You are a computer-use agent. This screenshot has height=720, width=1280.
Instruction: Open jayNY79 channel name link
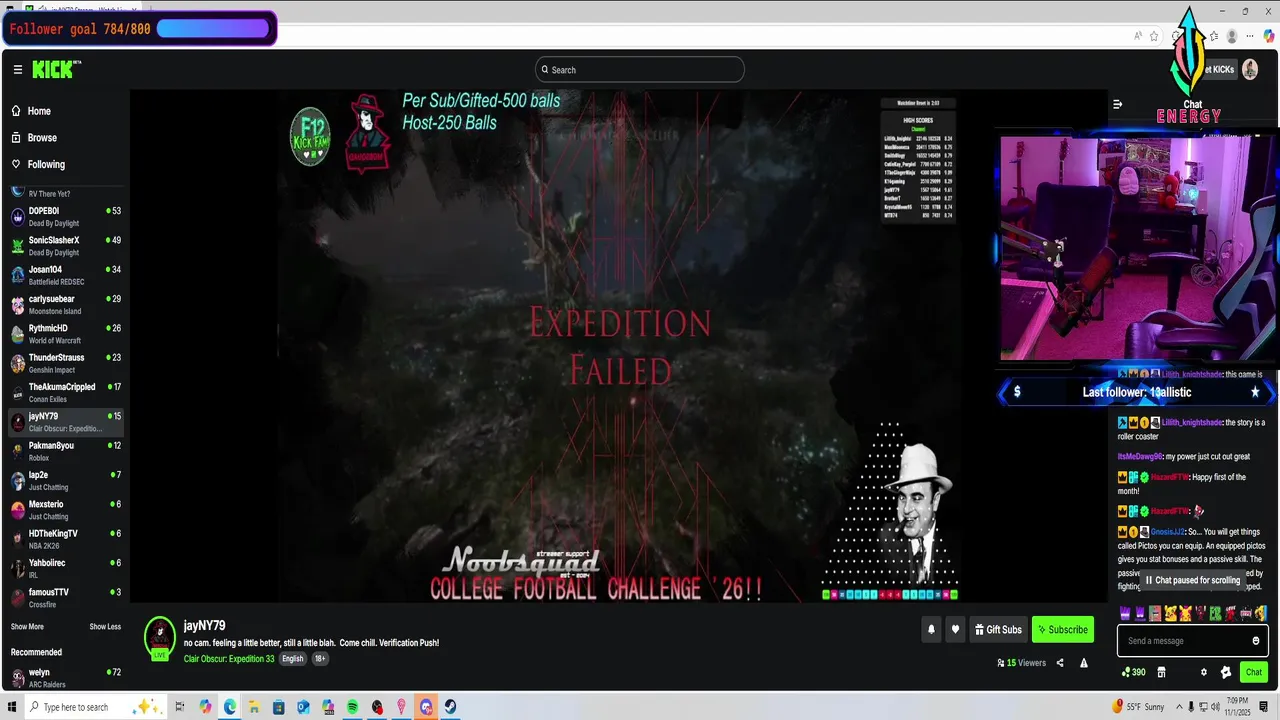tap(204, 626)
